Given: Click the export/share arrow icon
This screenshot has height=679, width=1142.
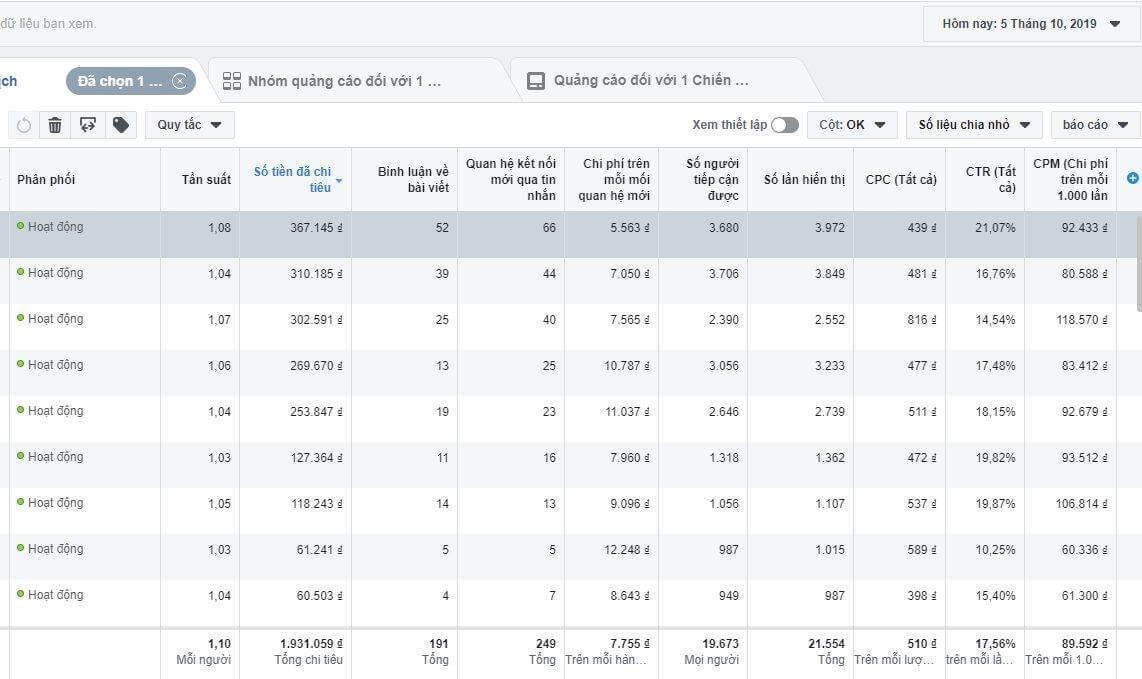Looking at the screenshot, I should pos(87,125).
